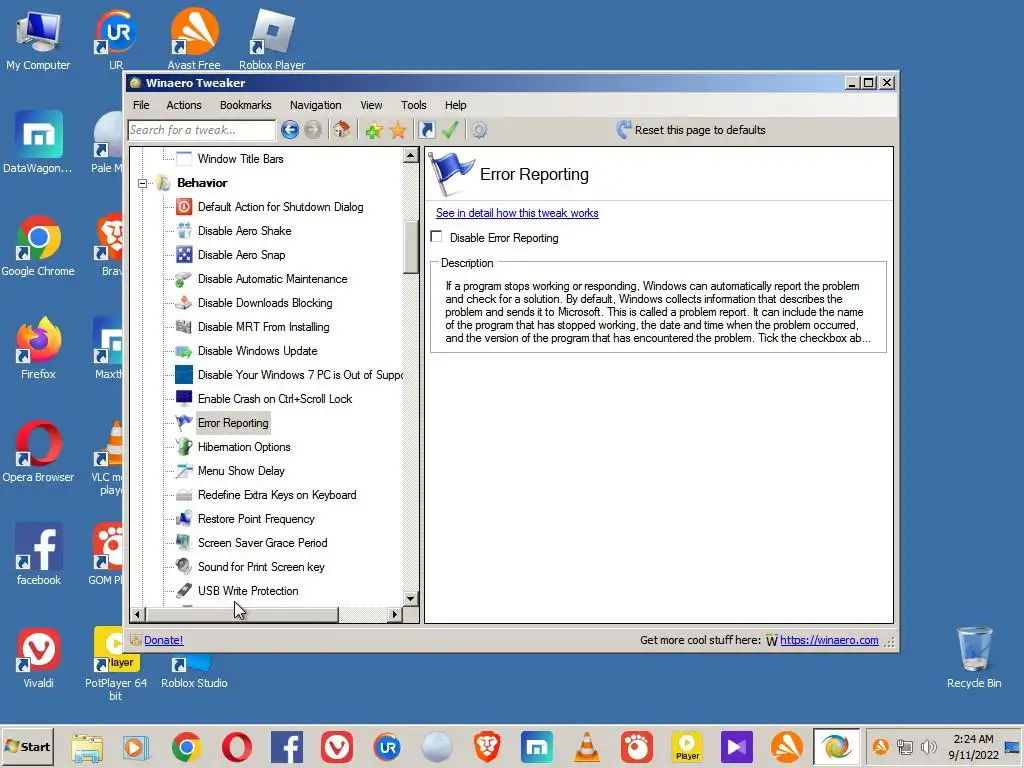Click the Disable Aero Shake icon
The height and width of the screenshot is (768, 1024).
[184, 231]
